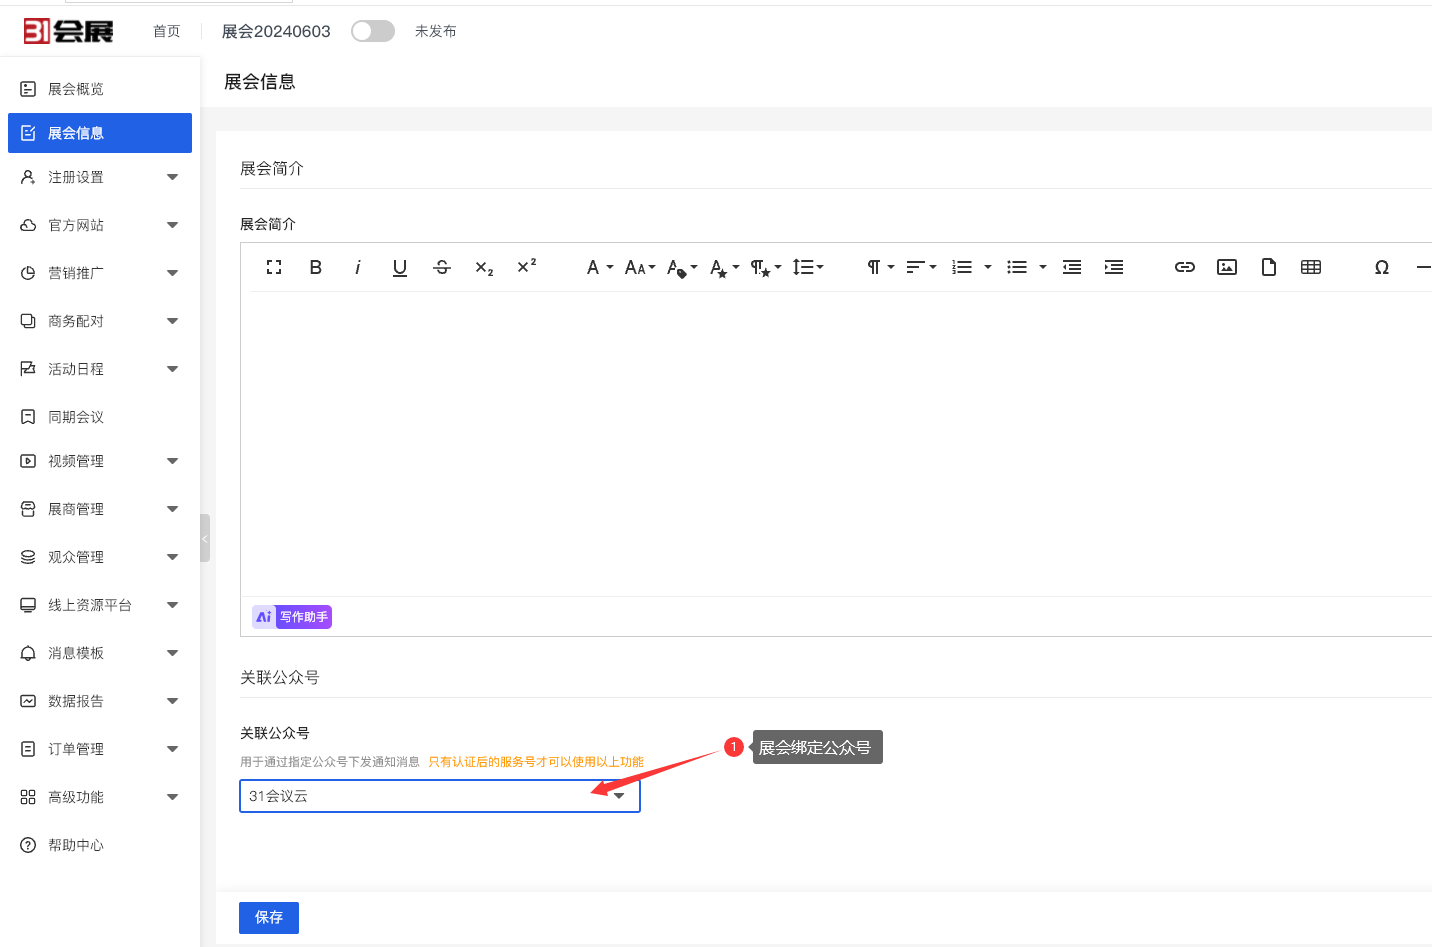
Task: Open the AI 写作助手 button
Action: click(292, 617)
